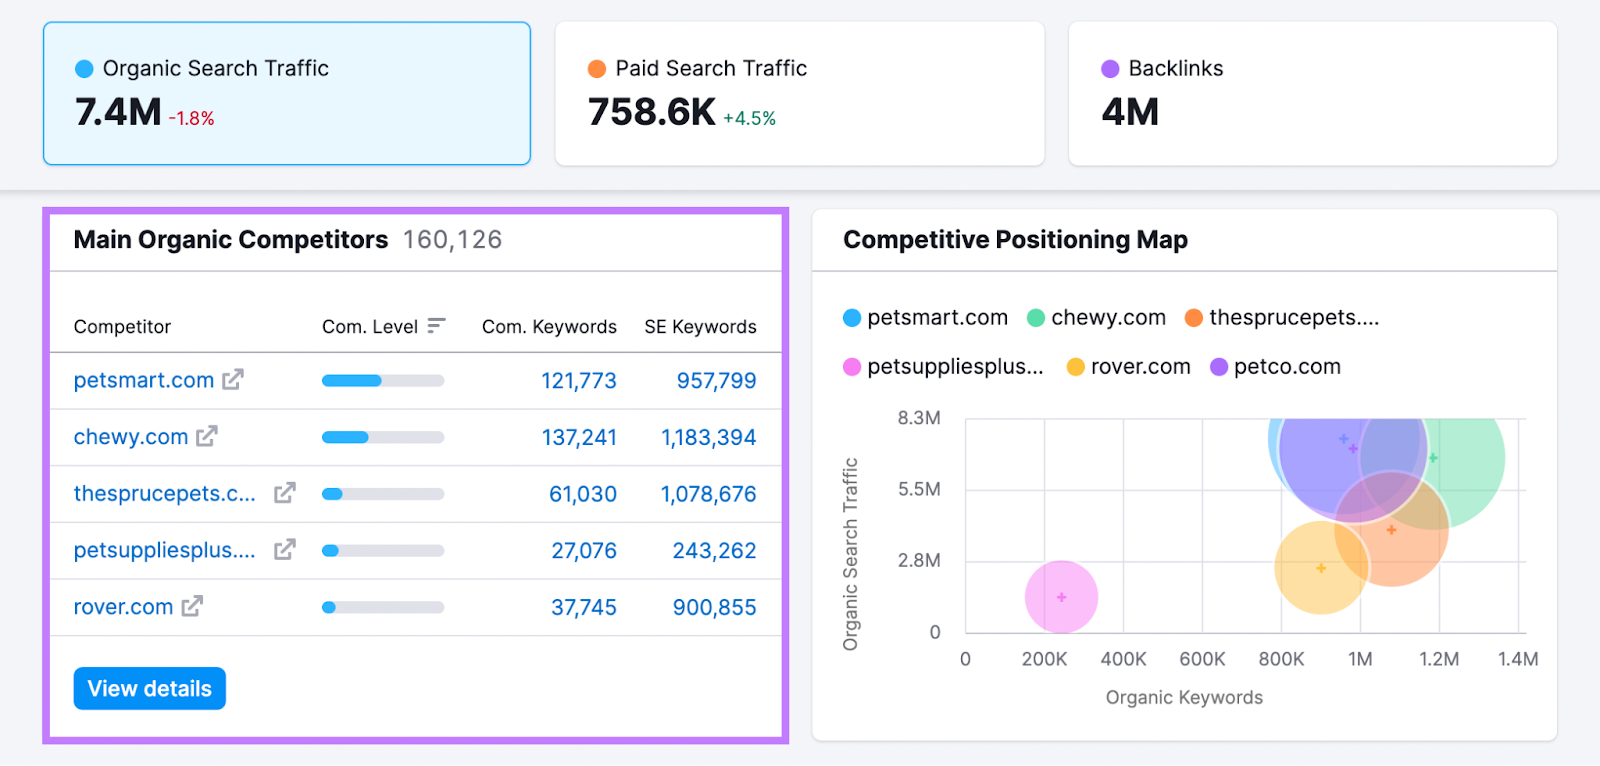Click the pink petsuppliesplus bubble on map
The width and height of the screenshot is (1600, 766).
(x=1061, y=597)
